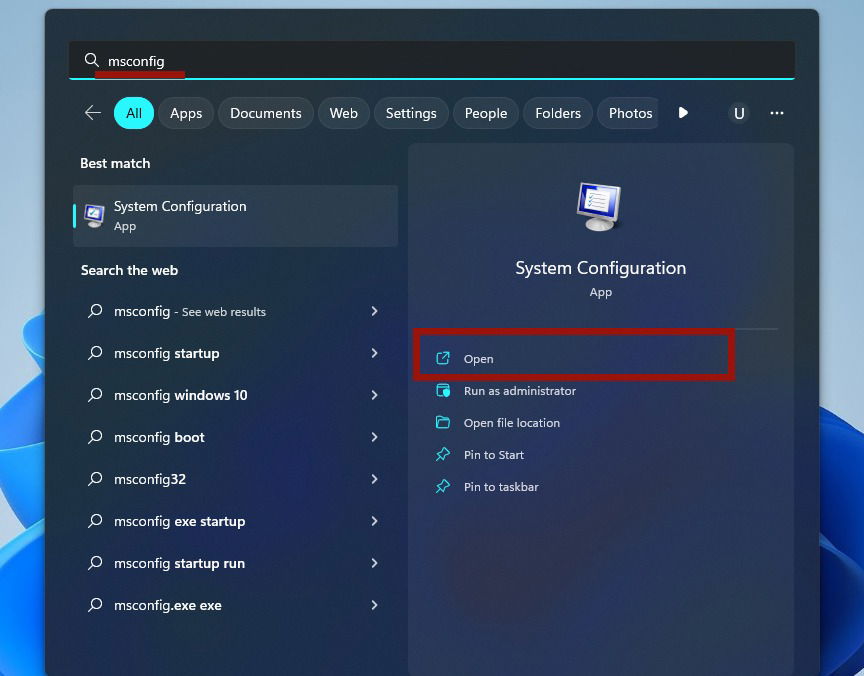Viewport: 864px width, 676px height.
Task: Switch to the Photos filter tab
Action: click(x=628, y=113)
